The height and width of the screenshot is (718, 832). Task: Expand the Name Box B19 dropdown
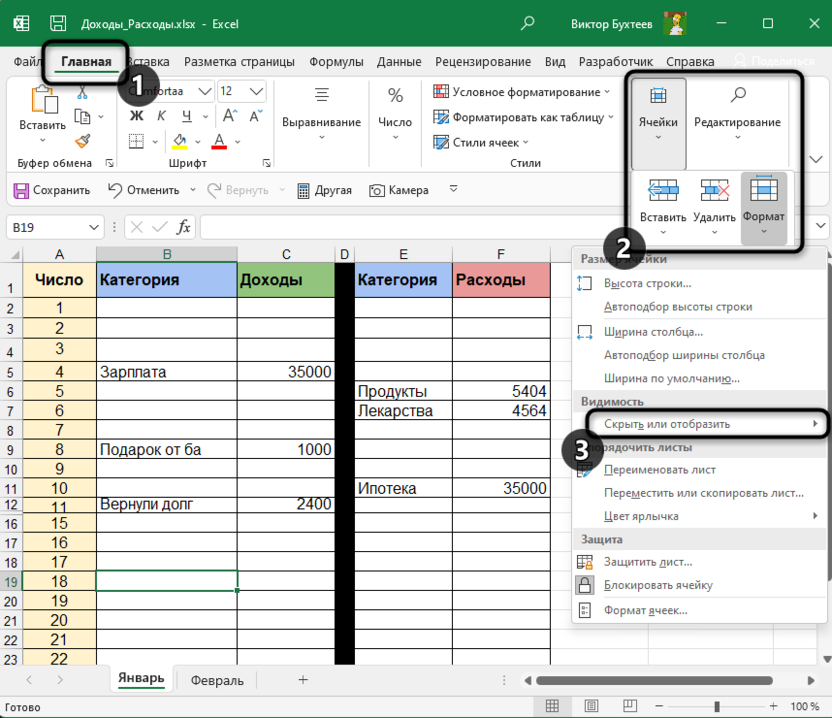[x=94, y=228]
